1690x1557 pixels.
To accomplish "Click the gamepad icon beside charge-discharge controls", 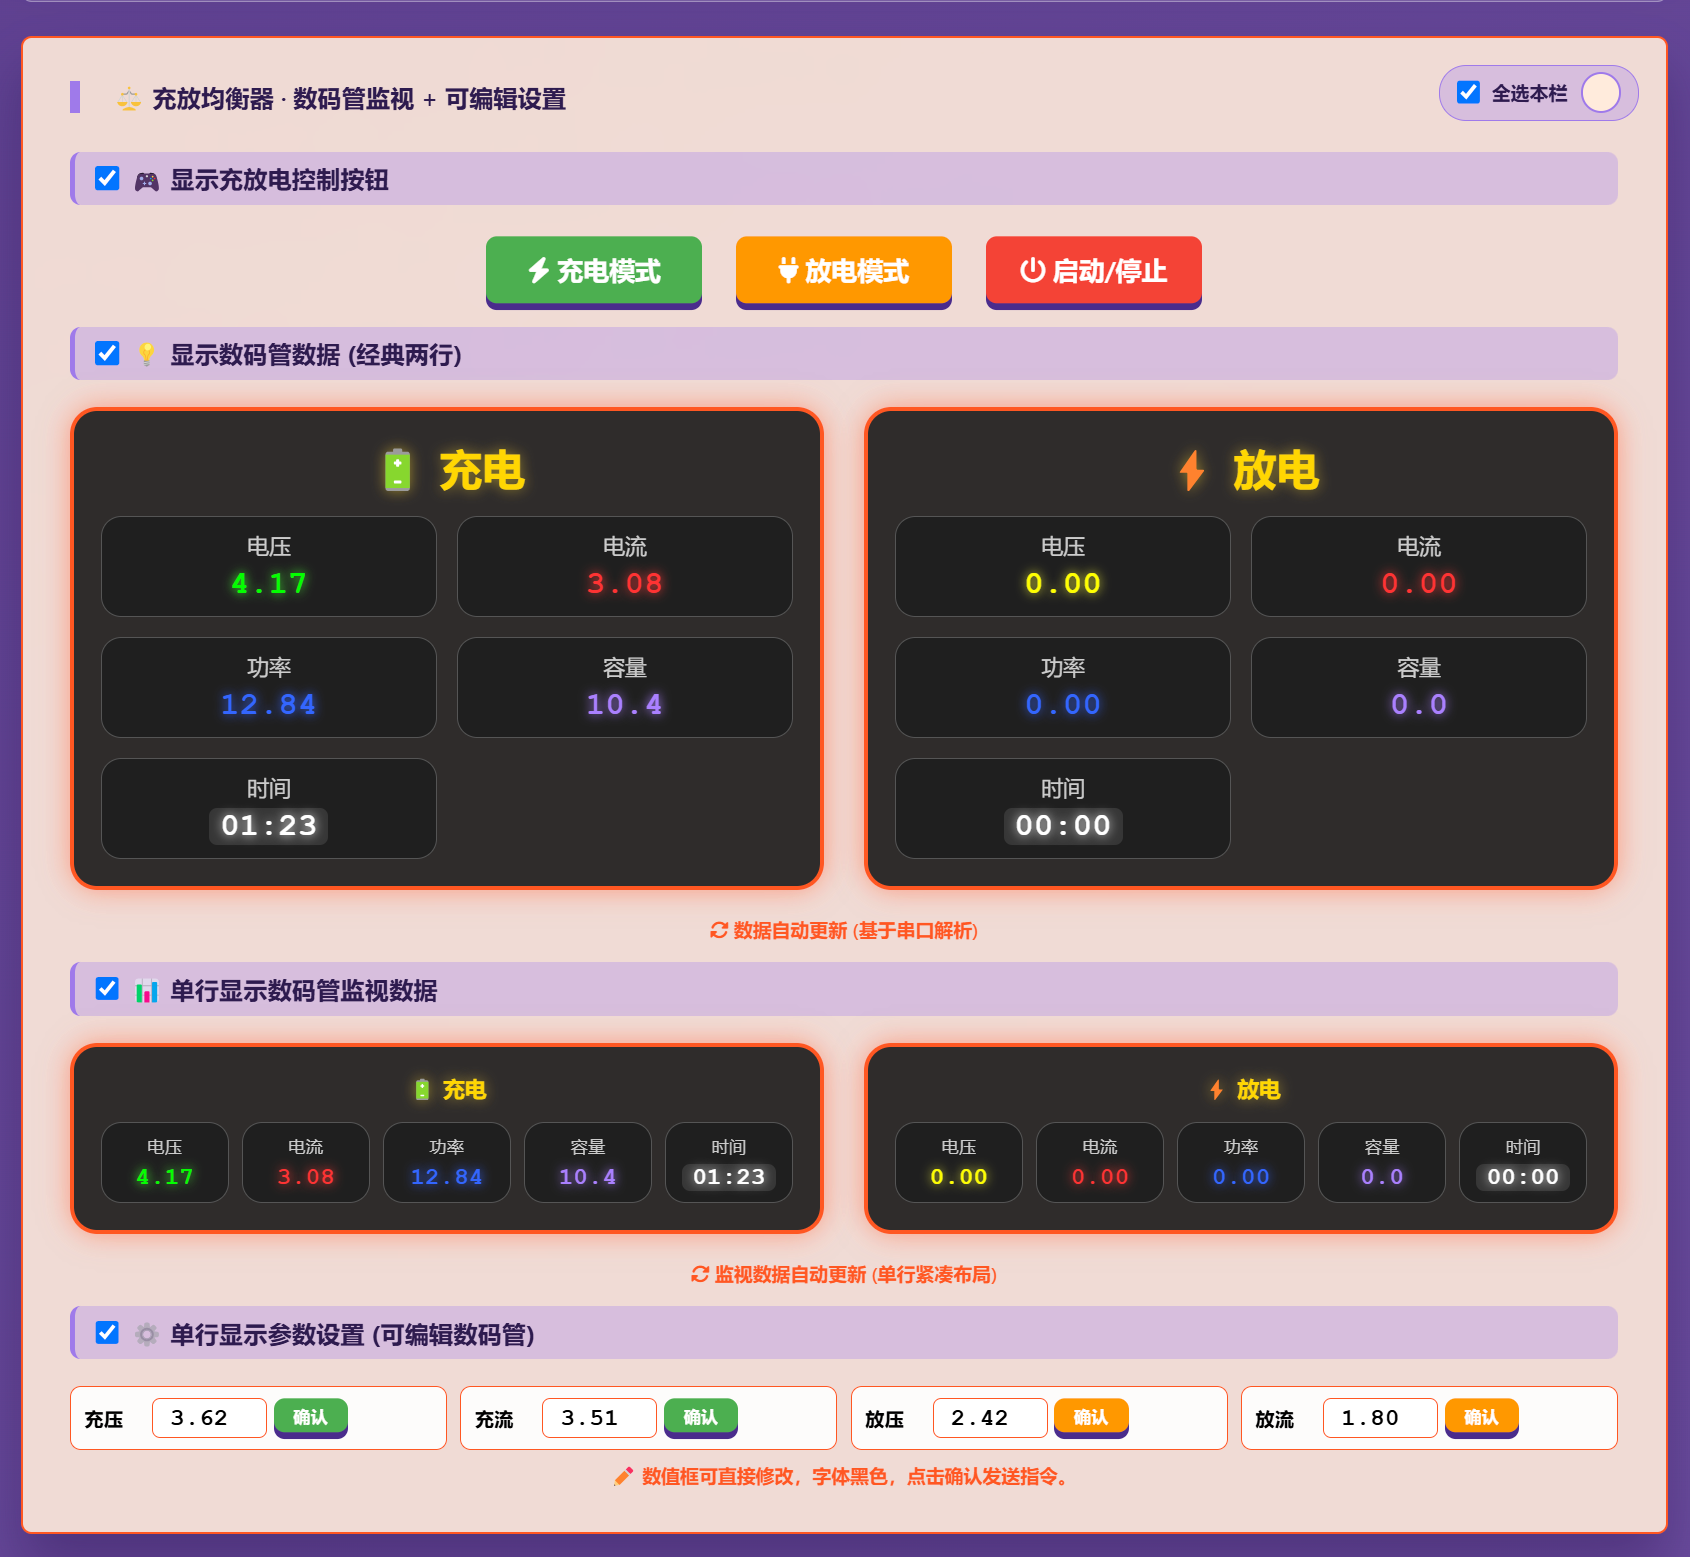I will click(147, 181).
